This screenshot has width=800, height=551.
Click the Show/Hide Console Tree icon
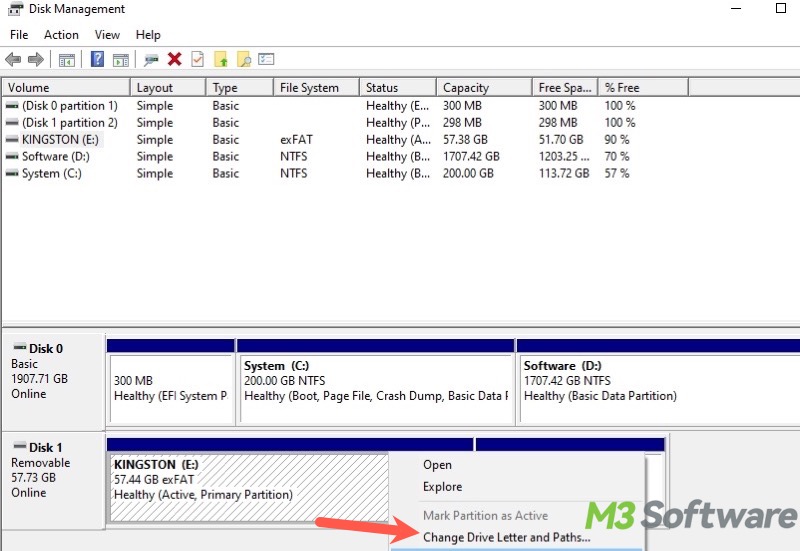[x=67, y=60]
